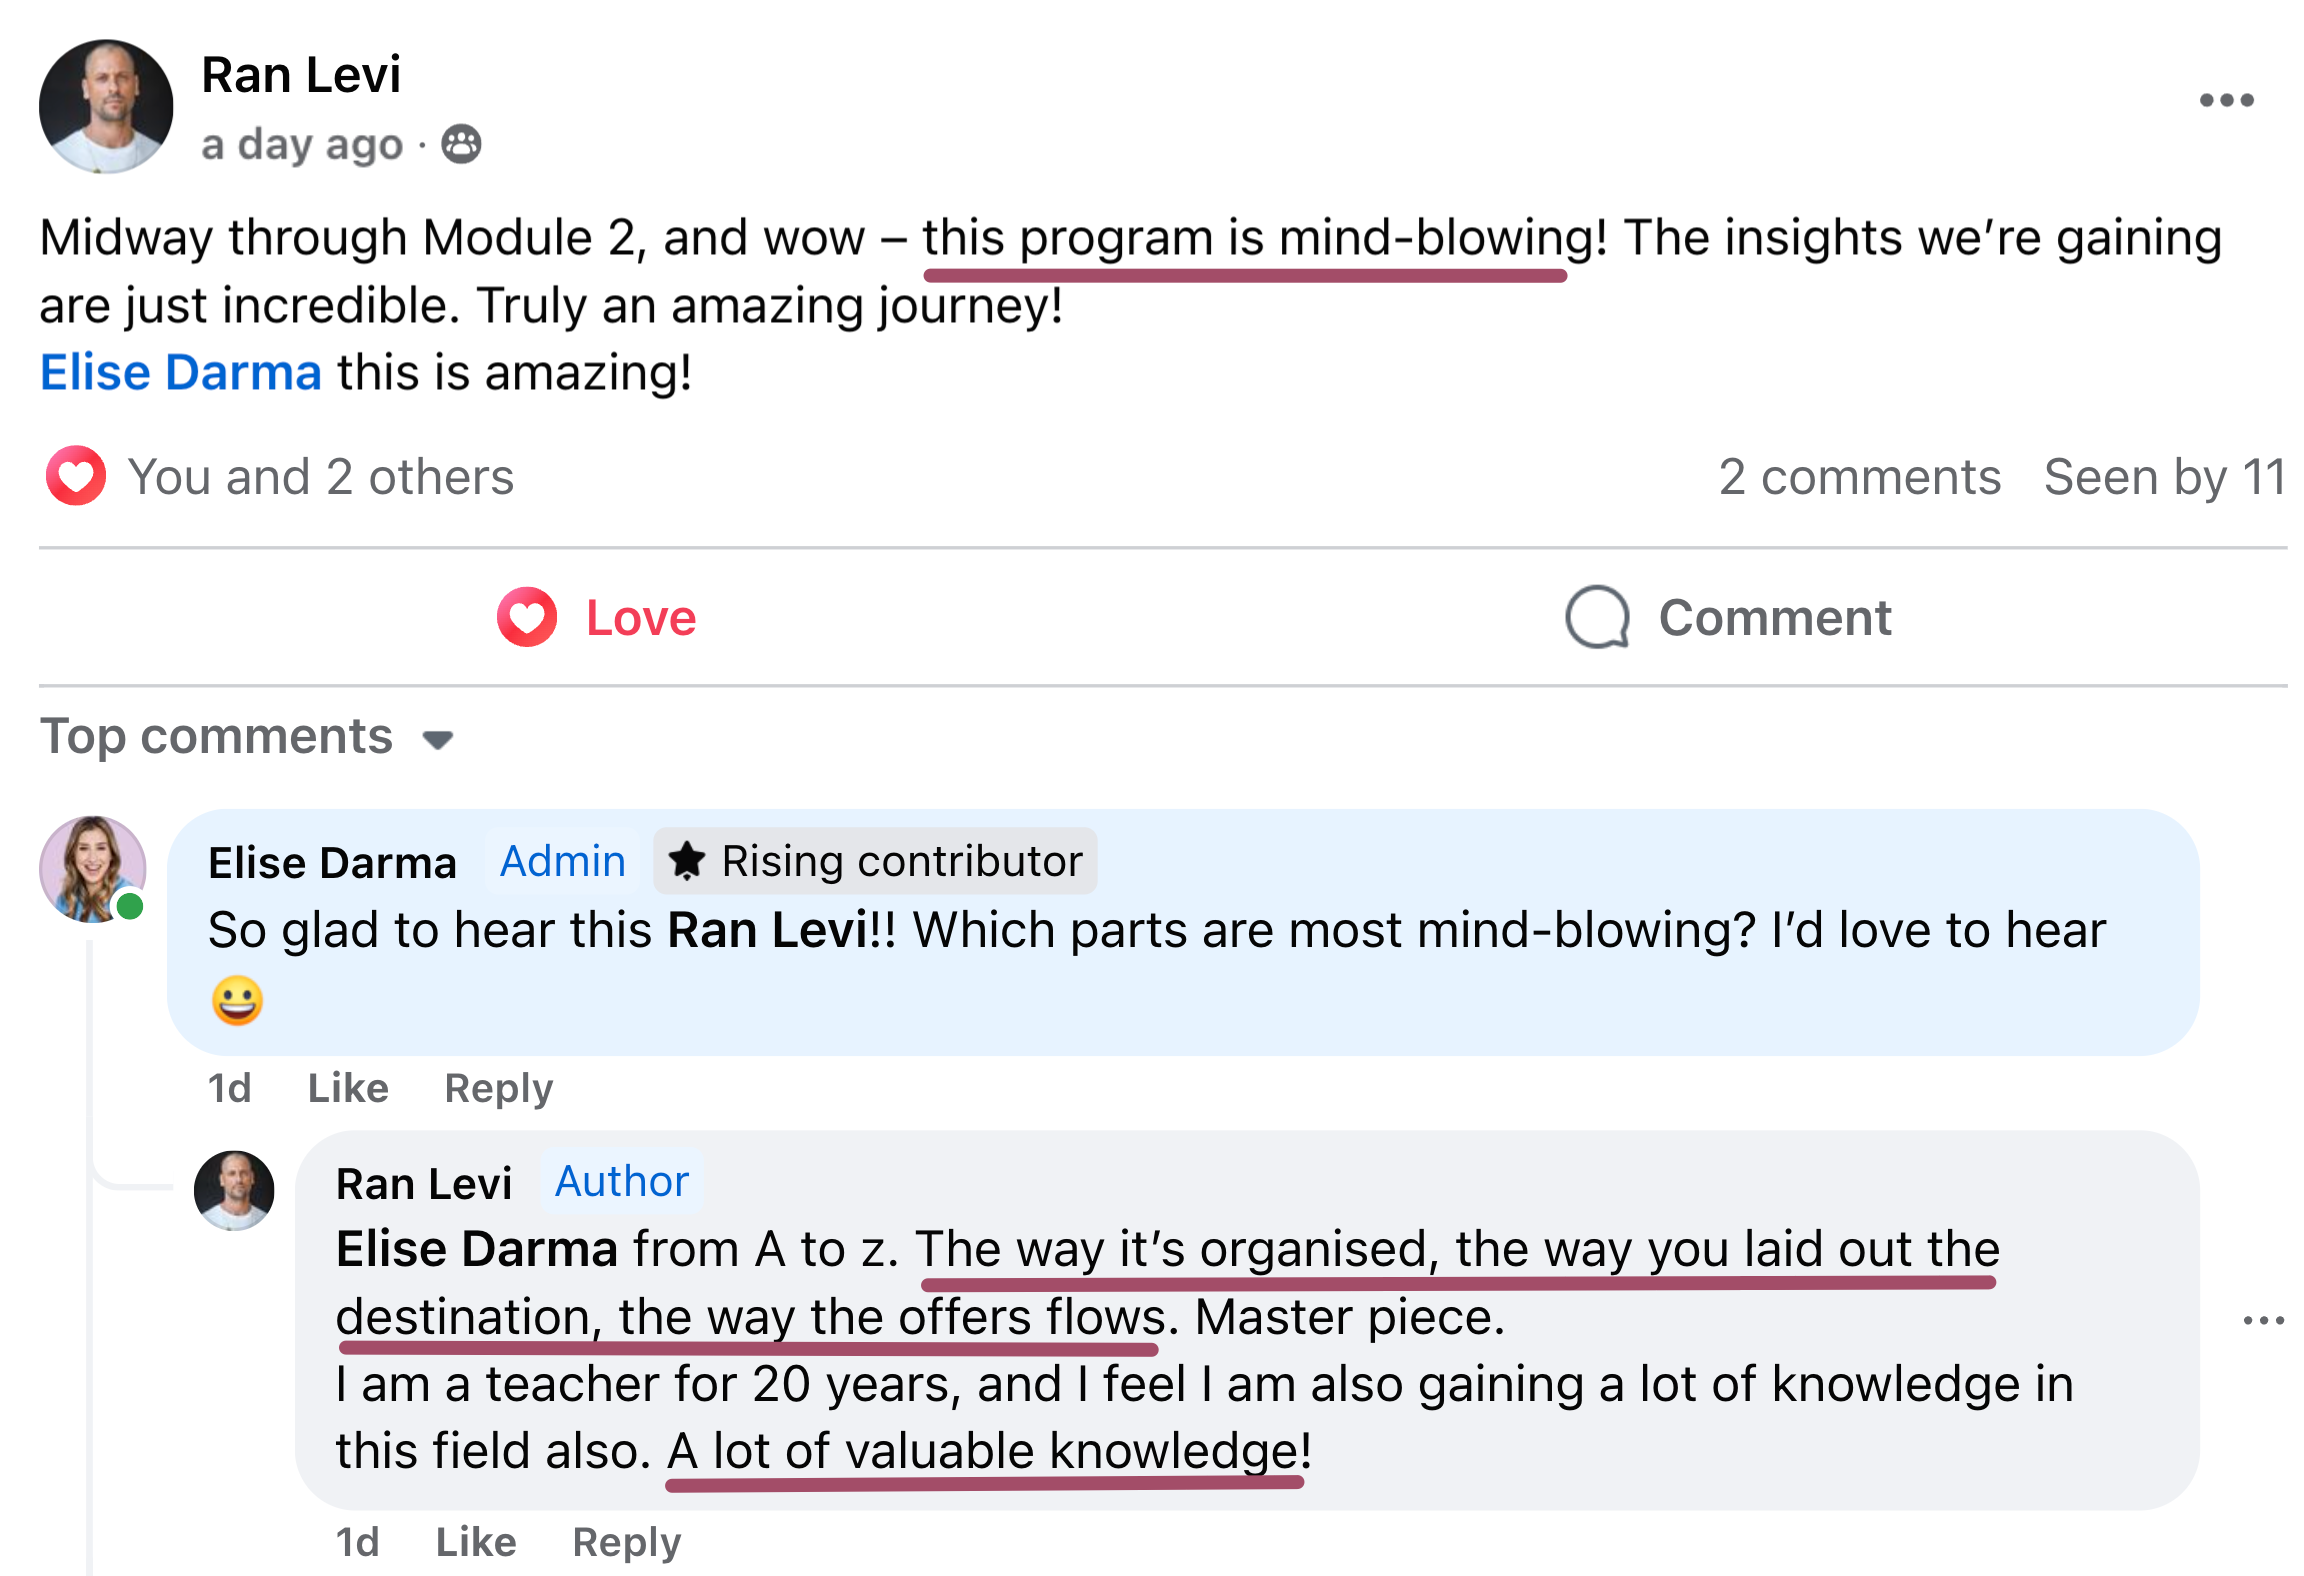Screen dimensions: 2304x1576
Task: Click Ran Levi's name in the post header
Action: click(x=301, y=75)
